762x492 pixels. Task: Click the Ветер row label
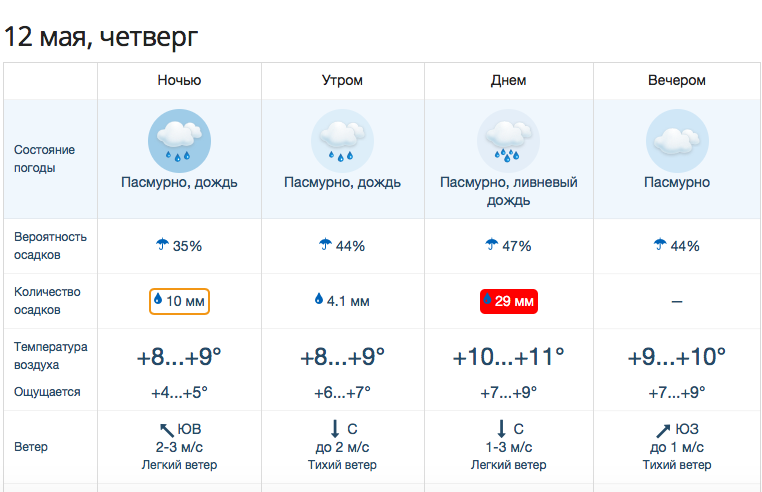coord(31,447)
